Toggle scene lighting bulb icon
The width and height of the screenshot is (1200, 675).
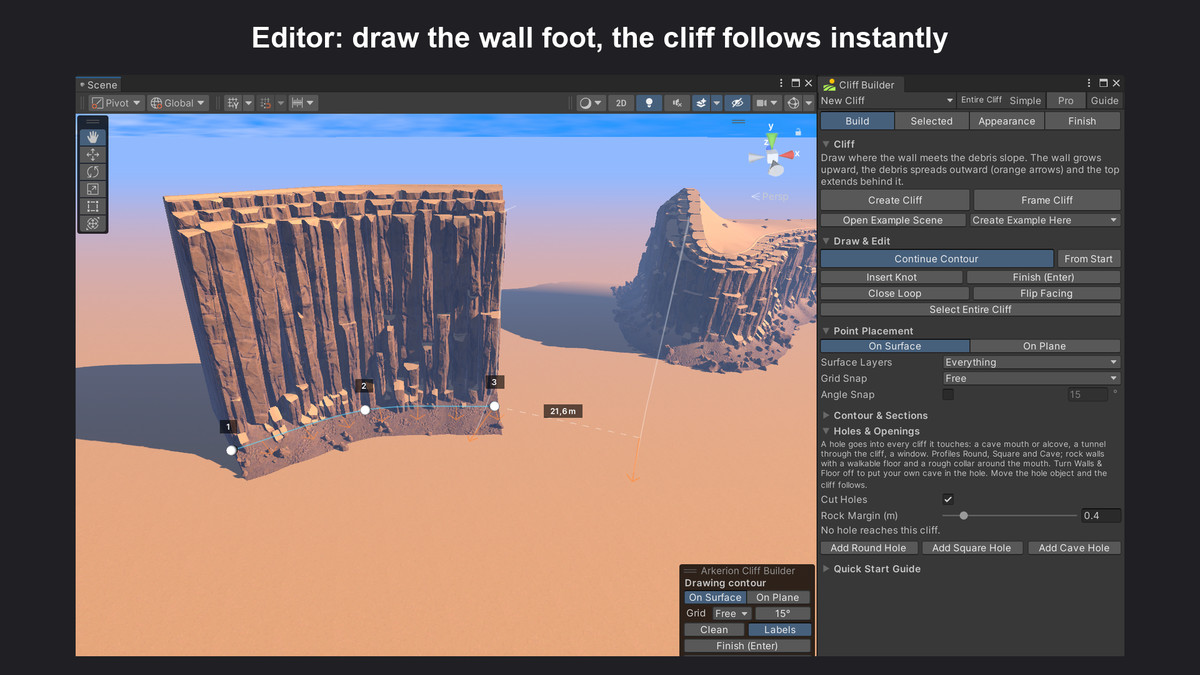[648, 103]
